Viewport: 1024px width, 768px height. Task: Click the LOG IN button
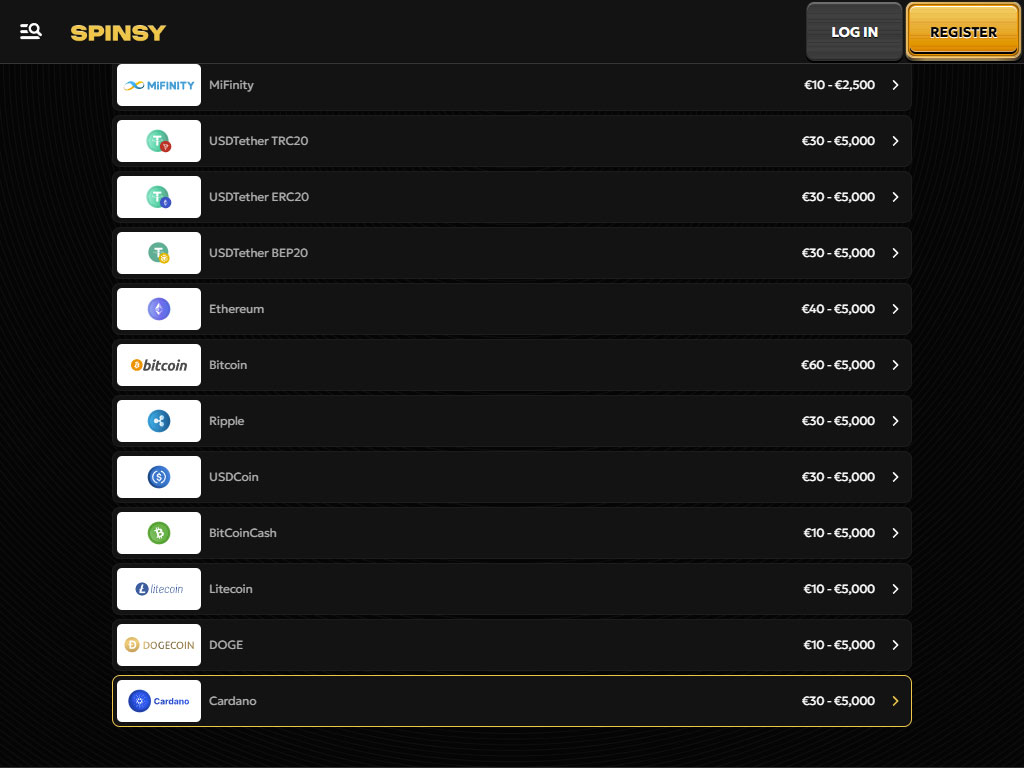pyautogui.click(x=854, y=32)
